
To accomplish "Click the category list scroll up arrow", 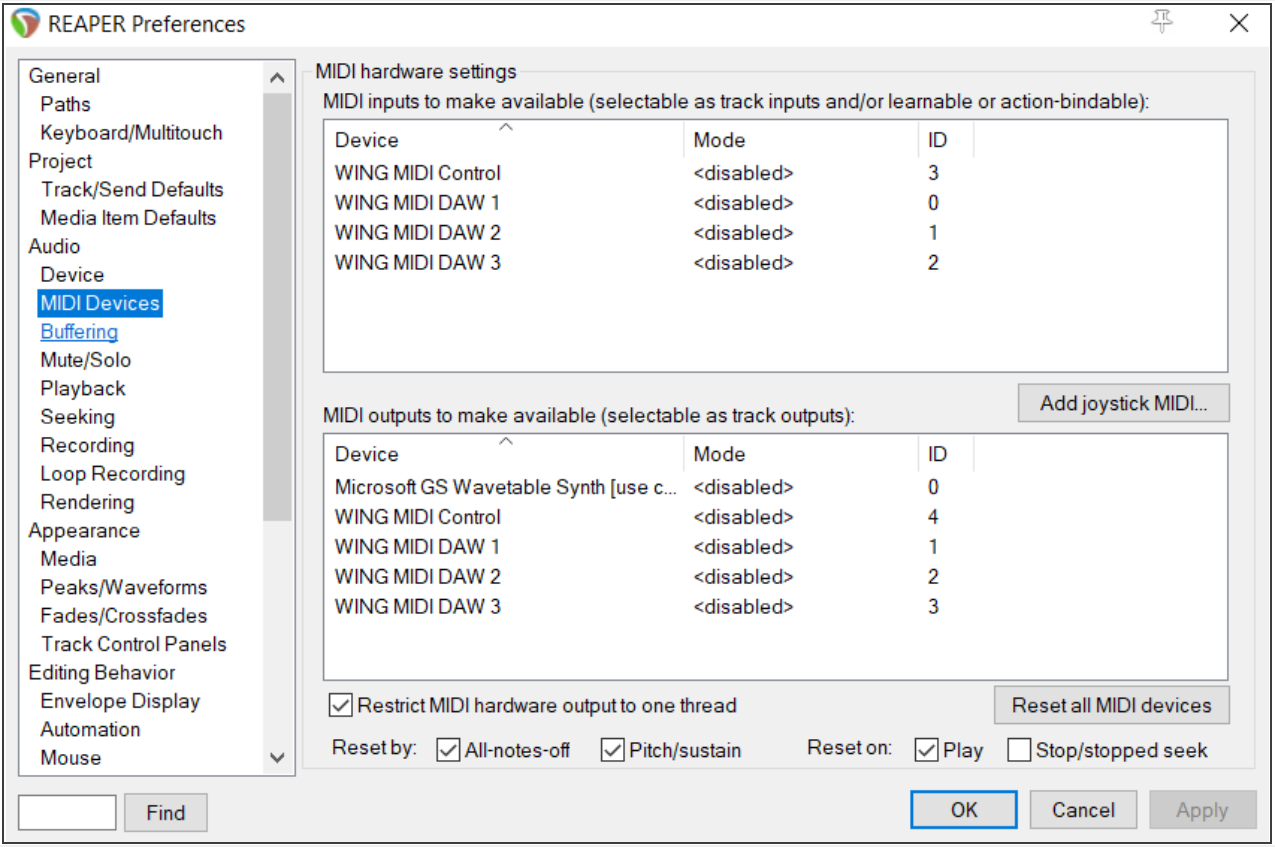I will pyautogui.click(x=277, y=77).
